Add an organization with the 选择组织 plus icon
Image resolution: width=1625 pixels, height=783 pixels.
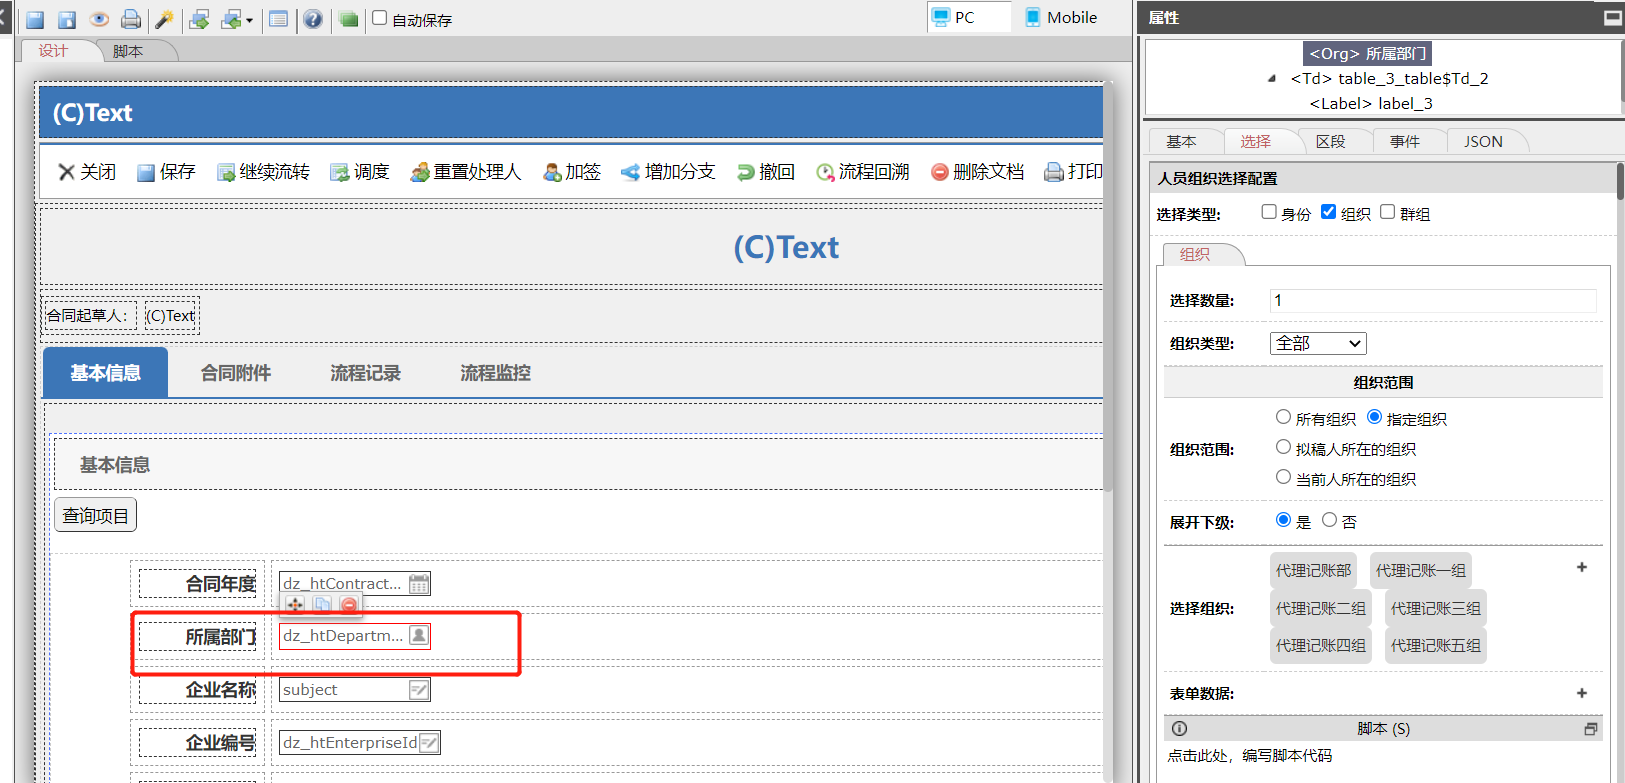coord(1582,567)
